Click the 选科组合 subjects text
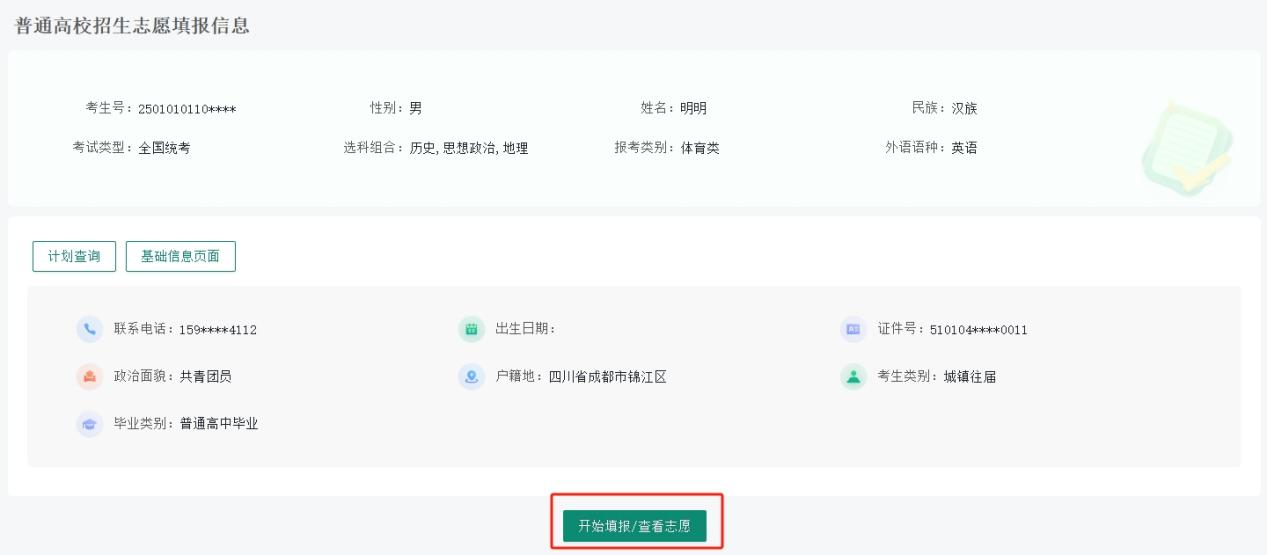Screen dimensions: 1267x555 (468, 148)
